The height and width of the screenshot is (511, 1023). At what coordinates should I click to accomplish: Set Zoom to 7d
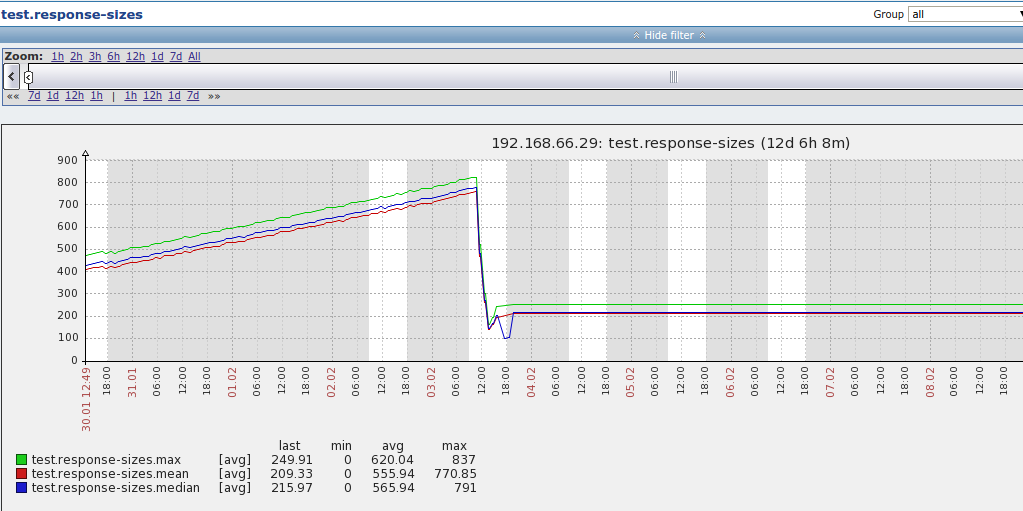(x=176, y=56)
